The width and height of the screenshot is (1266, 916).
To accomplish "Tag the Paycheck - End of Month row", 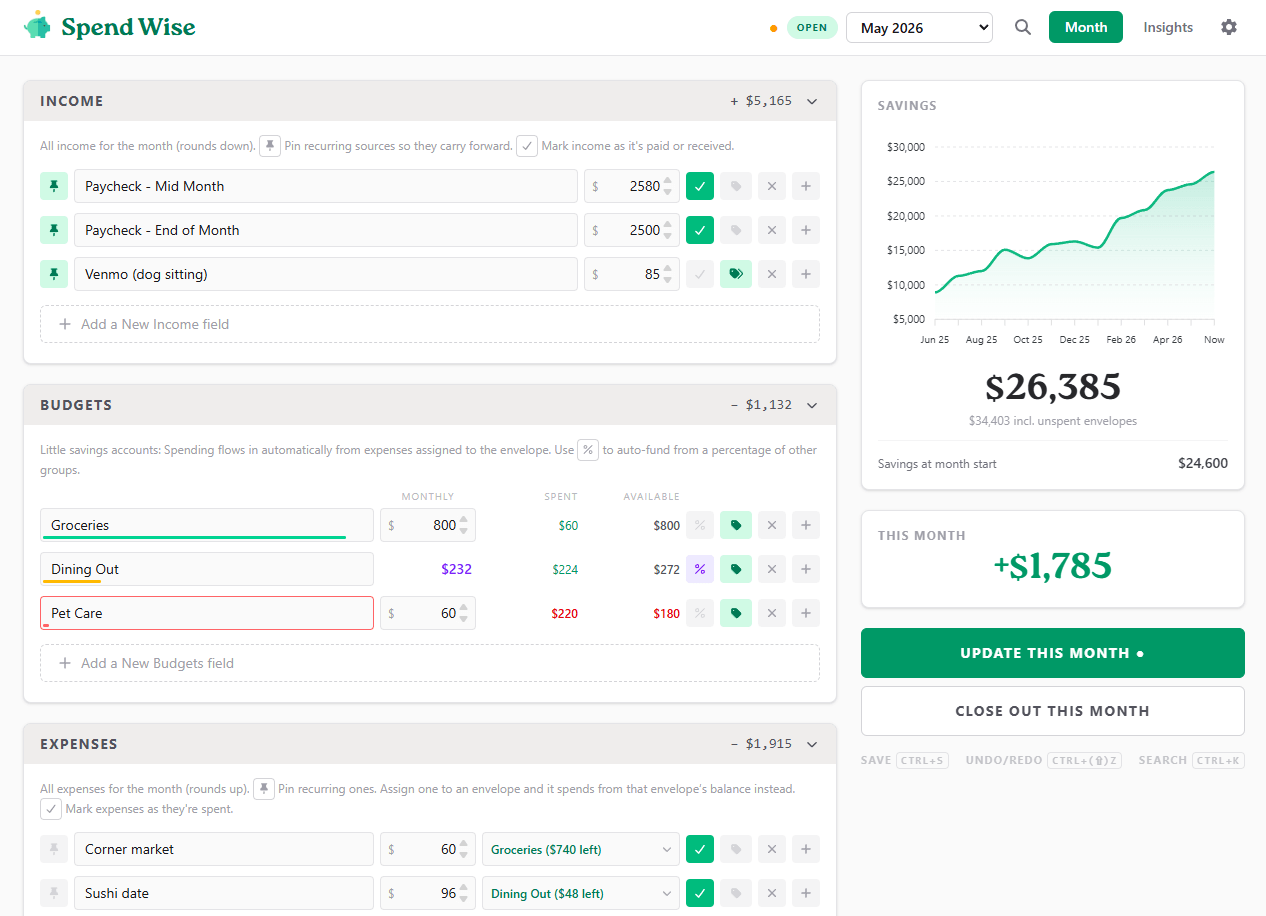I will (x=736, y=230).
